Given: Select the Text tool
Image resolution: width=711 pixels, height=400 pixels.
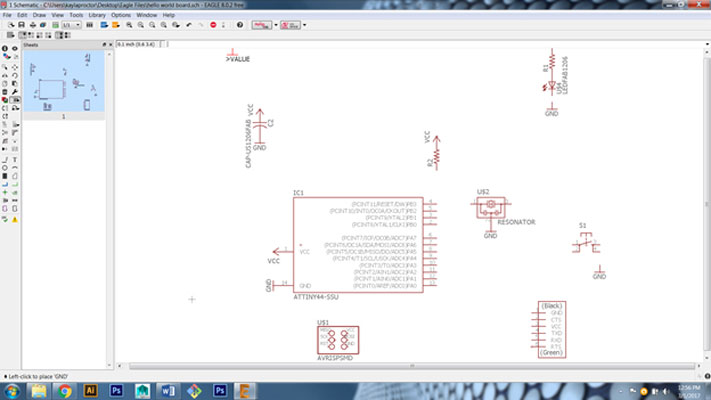Looking at the screenshot, I should click(x=15, y=160).
